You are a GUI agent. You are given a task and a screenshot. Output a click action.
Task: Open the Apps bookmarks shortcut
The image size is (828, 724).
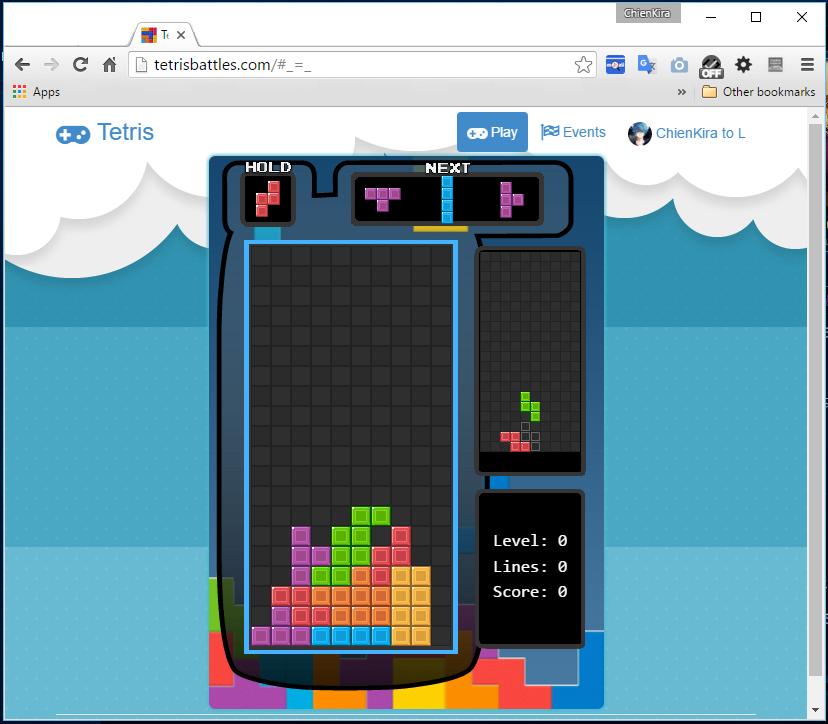pos(36,92)
